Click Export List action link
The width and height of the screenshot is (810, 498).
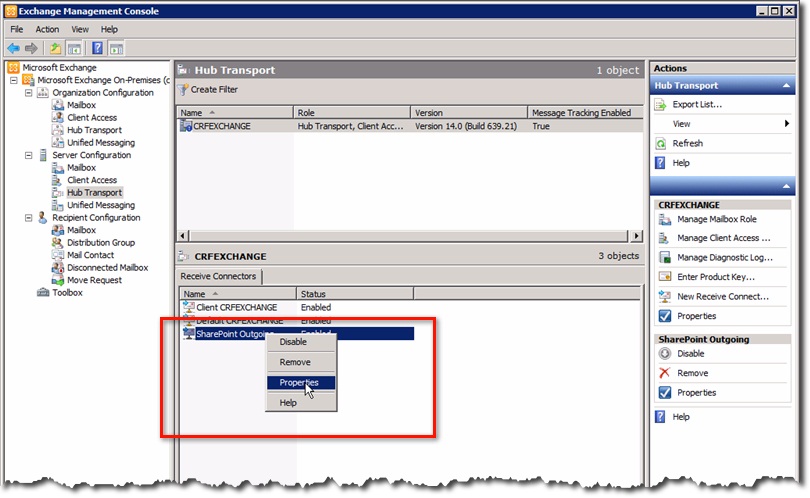click(x=697, y=105)
